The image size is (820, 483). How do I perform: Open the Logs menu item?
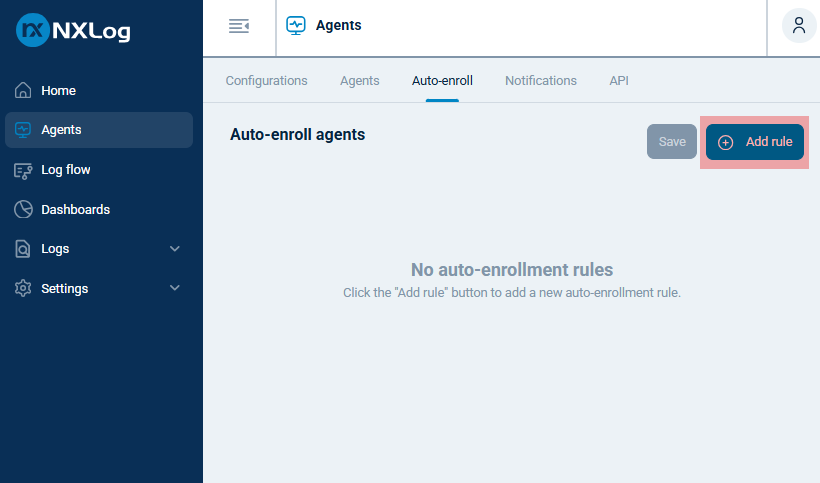(x=98, y=249)
